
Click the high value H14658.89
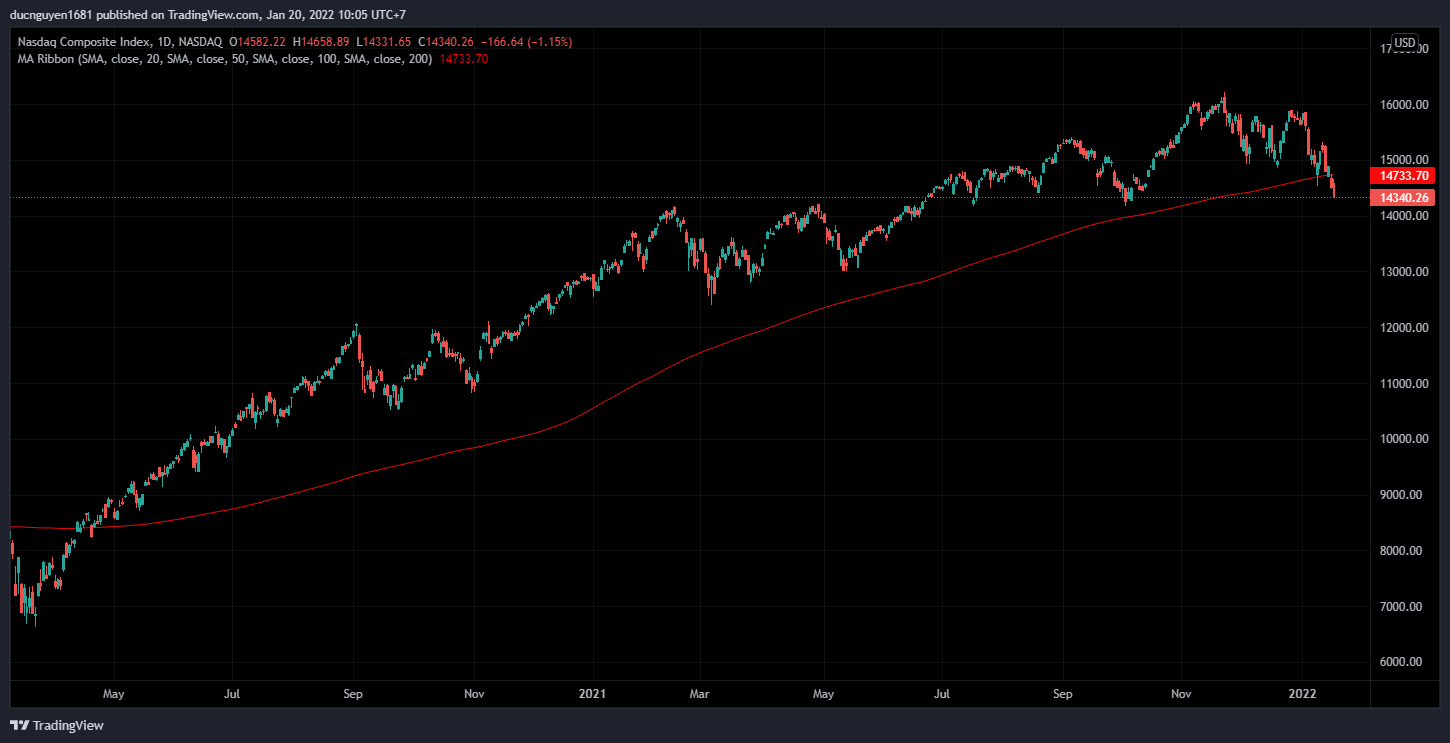coord(320,42)
